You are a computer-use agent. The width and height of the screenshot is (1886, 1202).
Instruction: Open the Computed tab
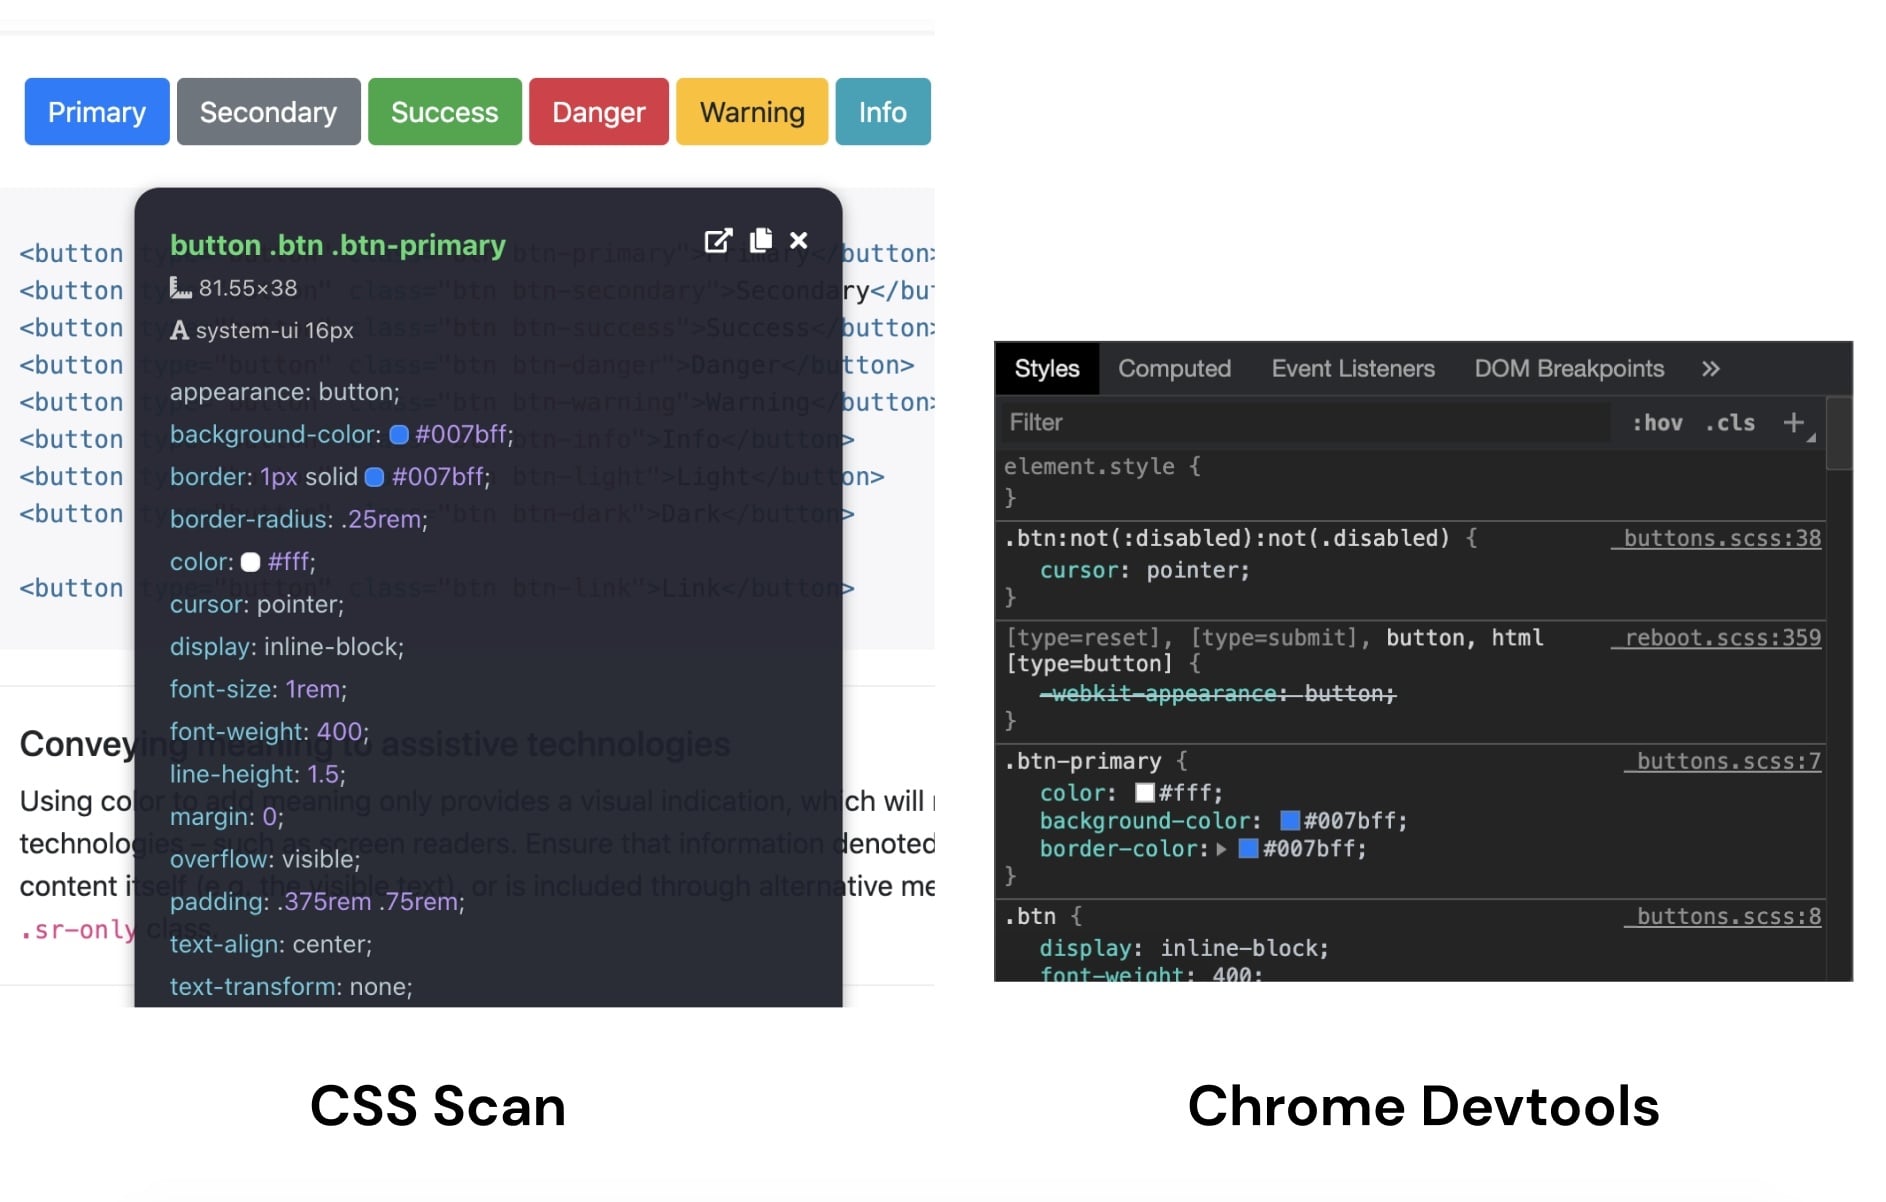tap(1174, 369)
